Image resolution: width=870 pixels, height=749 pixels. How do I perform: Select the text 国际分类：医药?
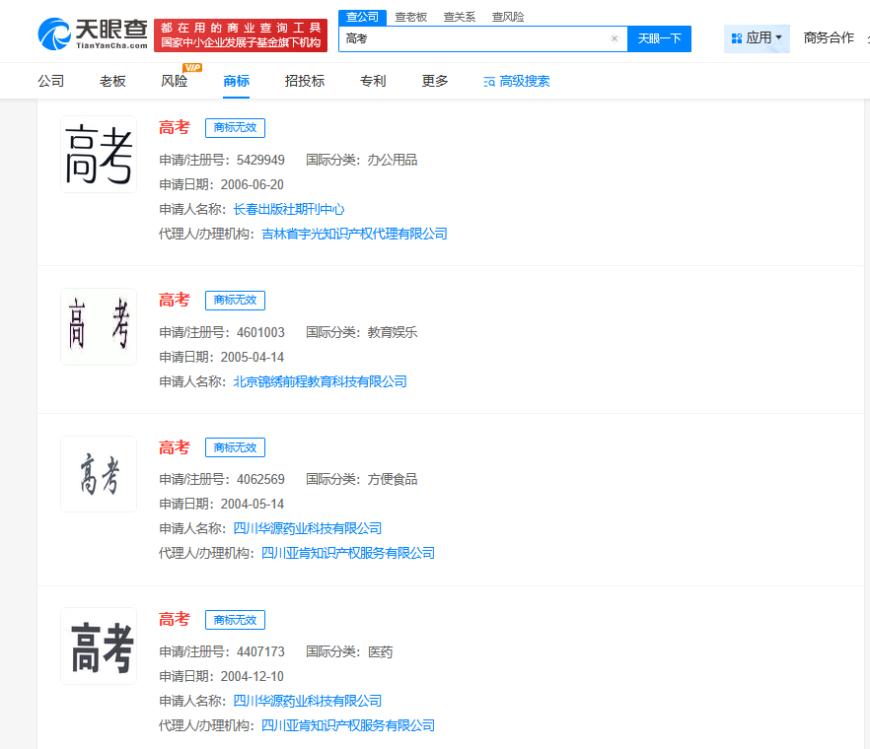(x=349, y=652)
